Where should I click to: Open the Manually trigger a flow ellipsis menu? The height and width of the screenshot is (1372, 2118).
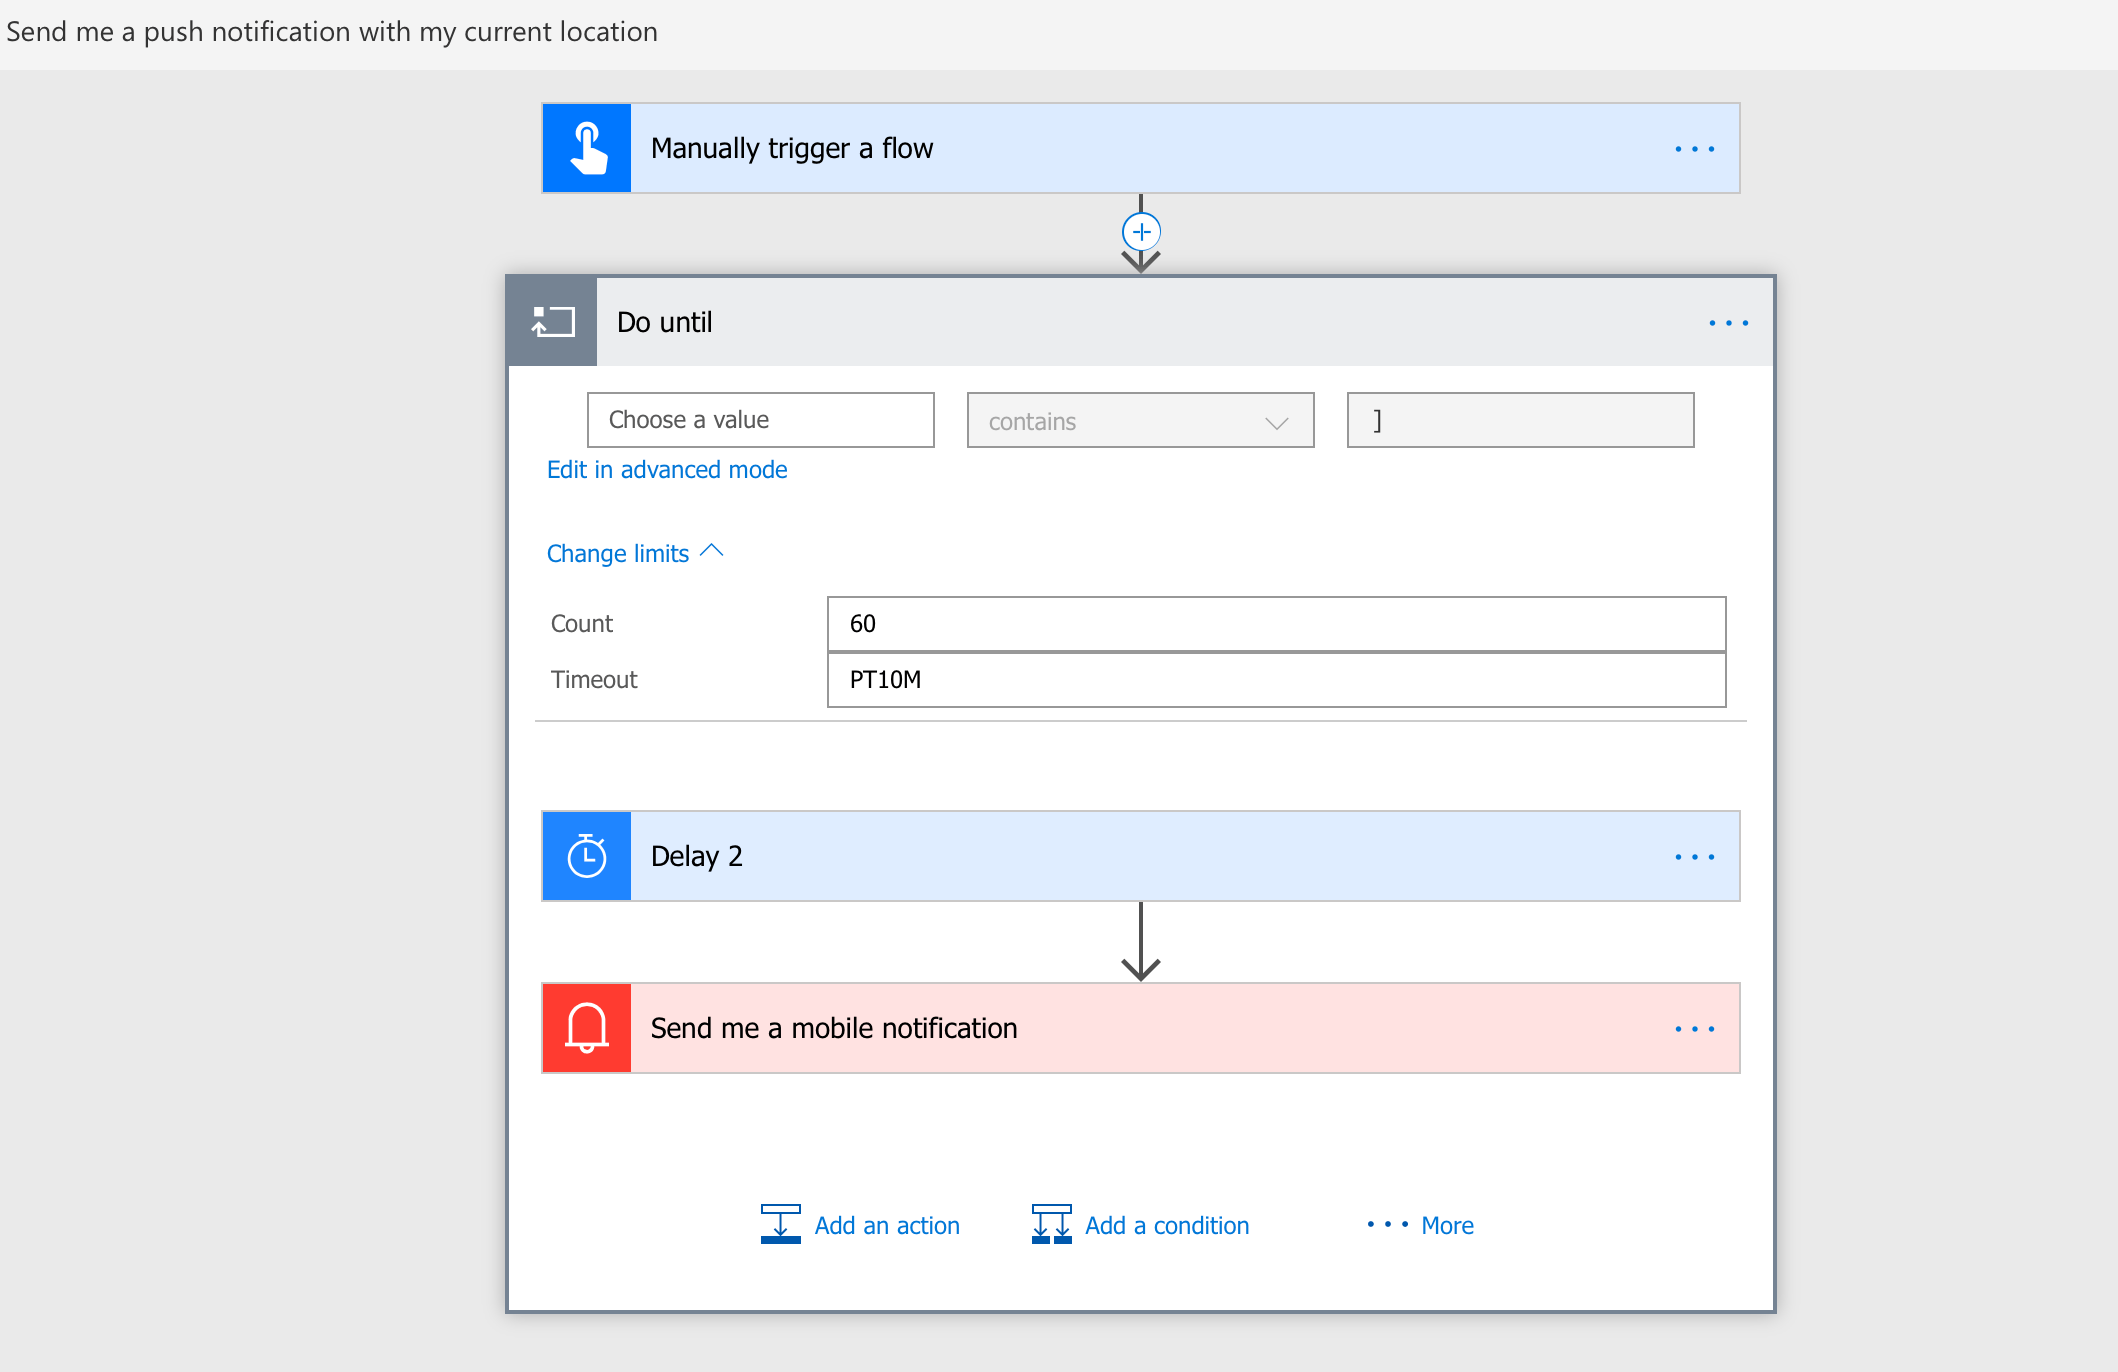(x=1694, y=149)
